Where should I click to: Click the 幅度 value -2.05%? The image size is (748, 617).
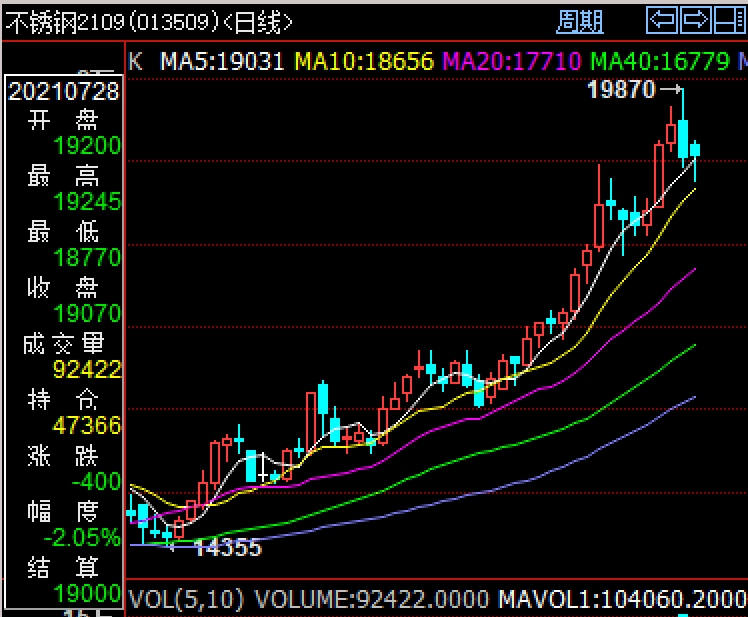83,537
